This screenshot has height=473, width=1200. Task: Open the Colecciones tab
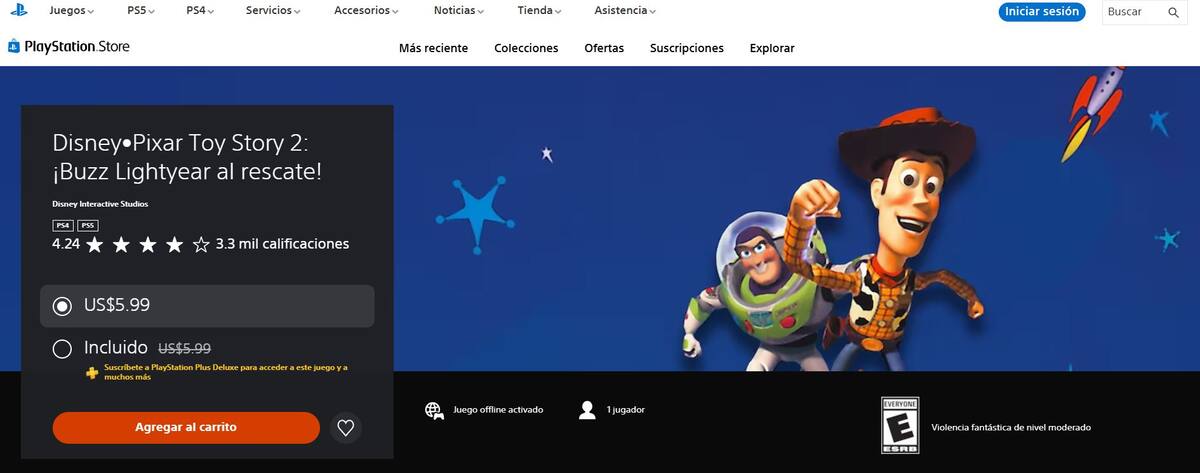coord(526,48)
